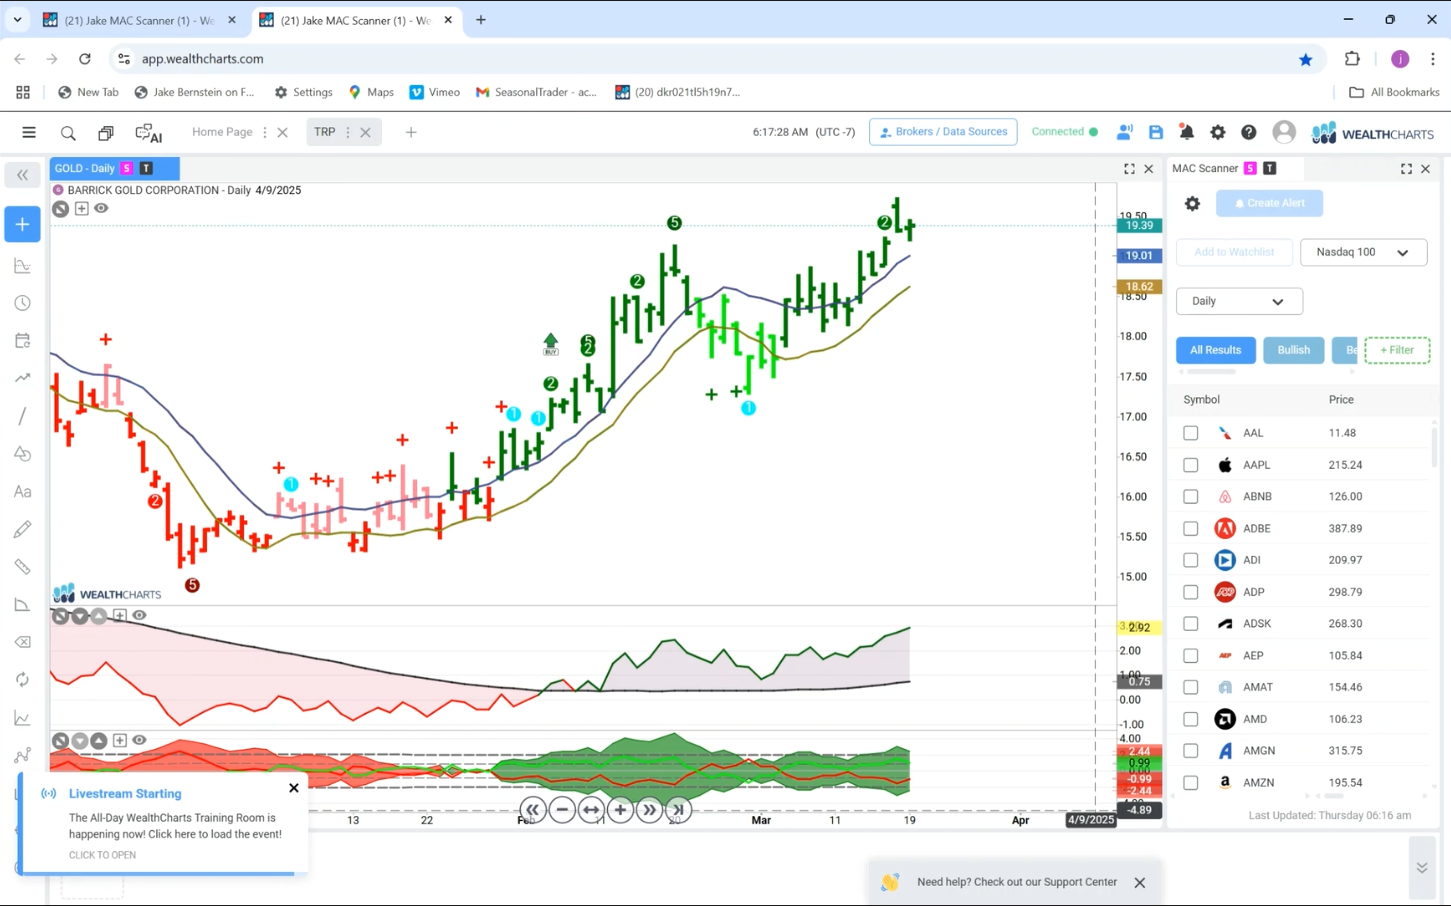Click Brokers / Data Sources button
The image size is (1451, 906).
943,132
